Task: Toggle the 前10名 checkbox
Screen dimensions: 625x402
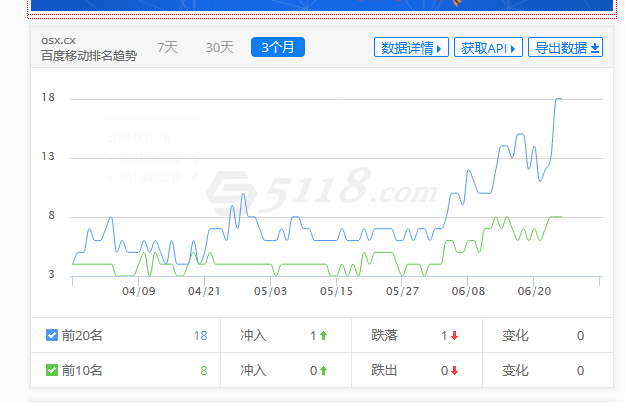Action: pyautogui.click(x=52, y=370)
